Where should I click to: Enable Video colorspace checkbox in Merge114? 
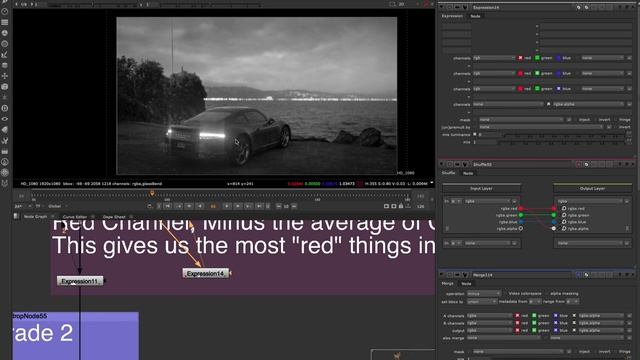click(505, 293)
